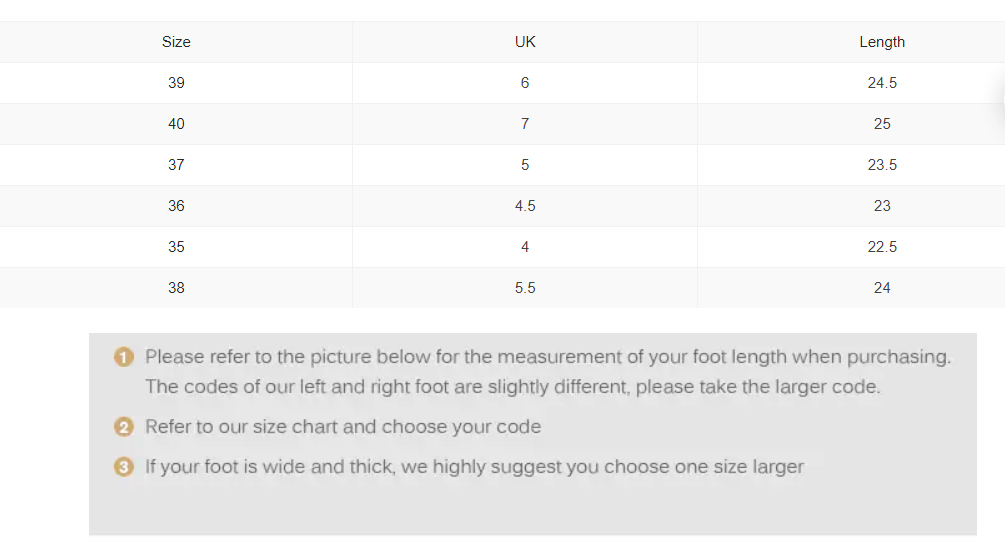Click the number 3 circle icon
The image size is (1005, 550).
(x=124, y=467)
